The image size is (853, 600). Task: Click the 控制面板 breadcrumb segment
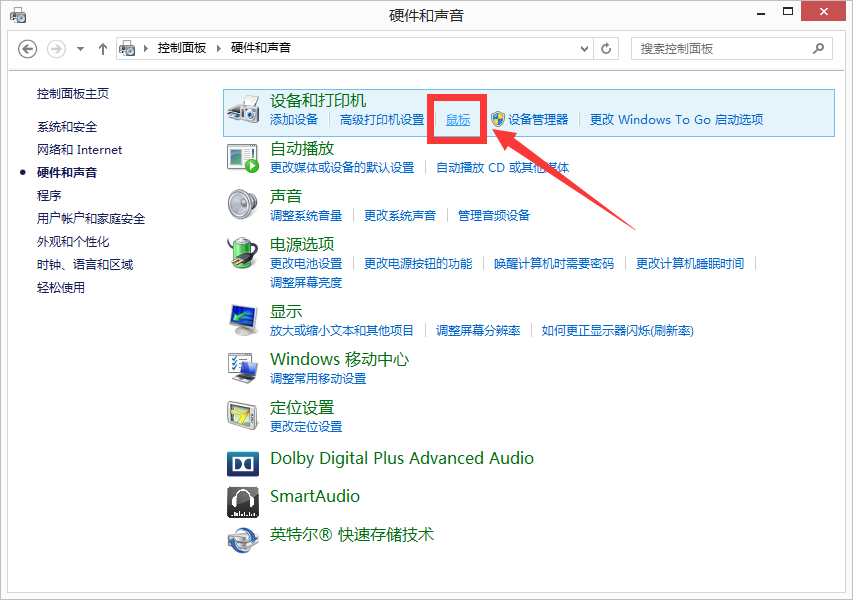point(182,48)
